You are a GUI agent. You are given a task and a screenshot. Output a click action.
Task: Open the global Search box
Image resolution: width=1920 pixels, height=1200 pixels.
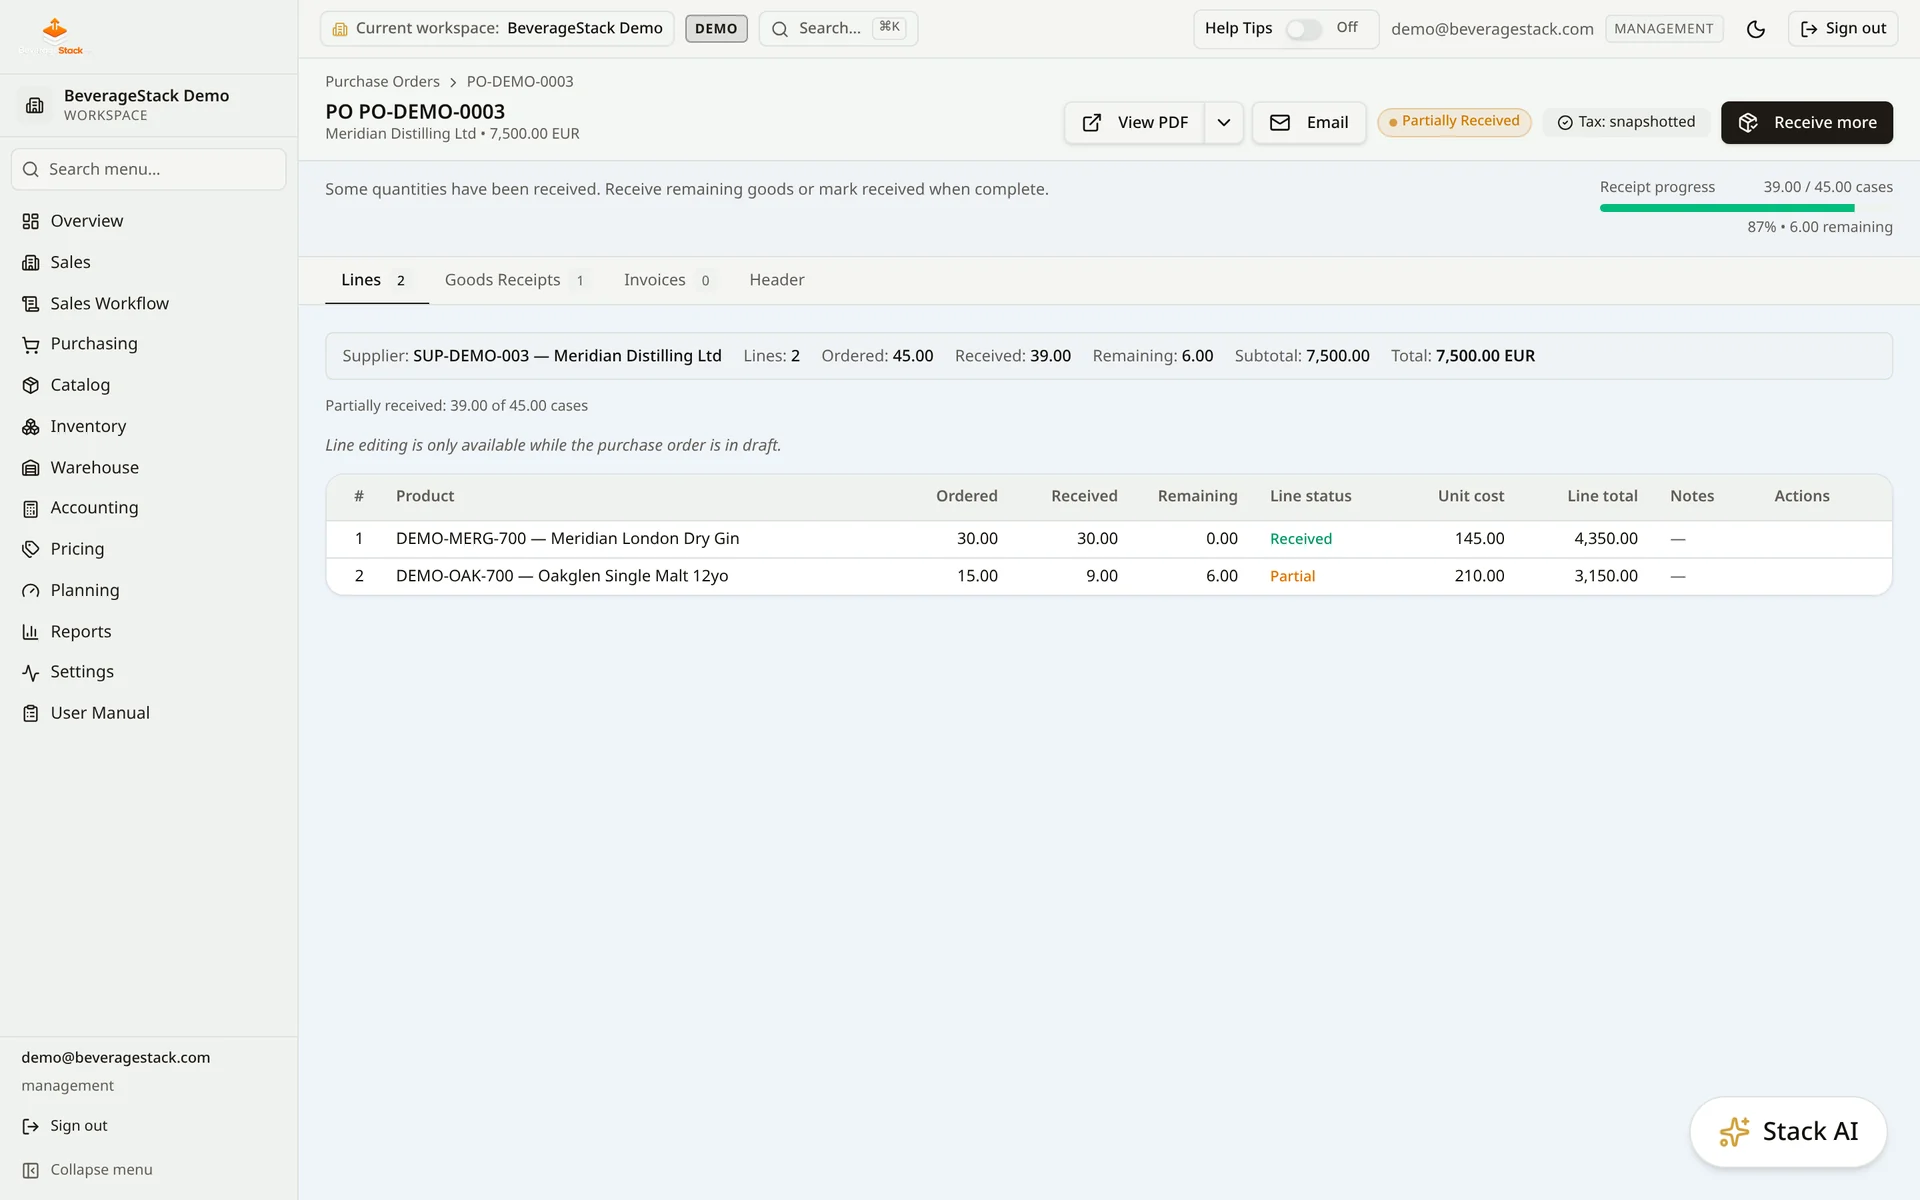point(838,28)
